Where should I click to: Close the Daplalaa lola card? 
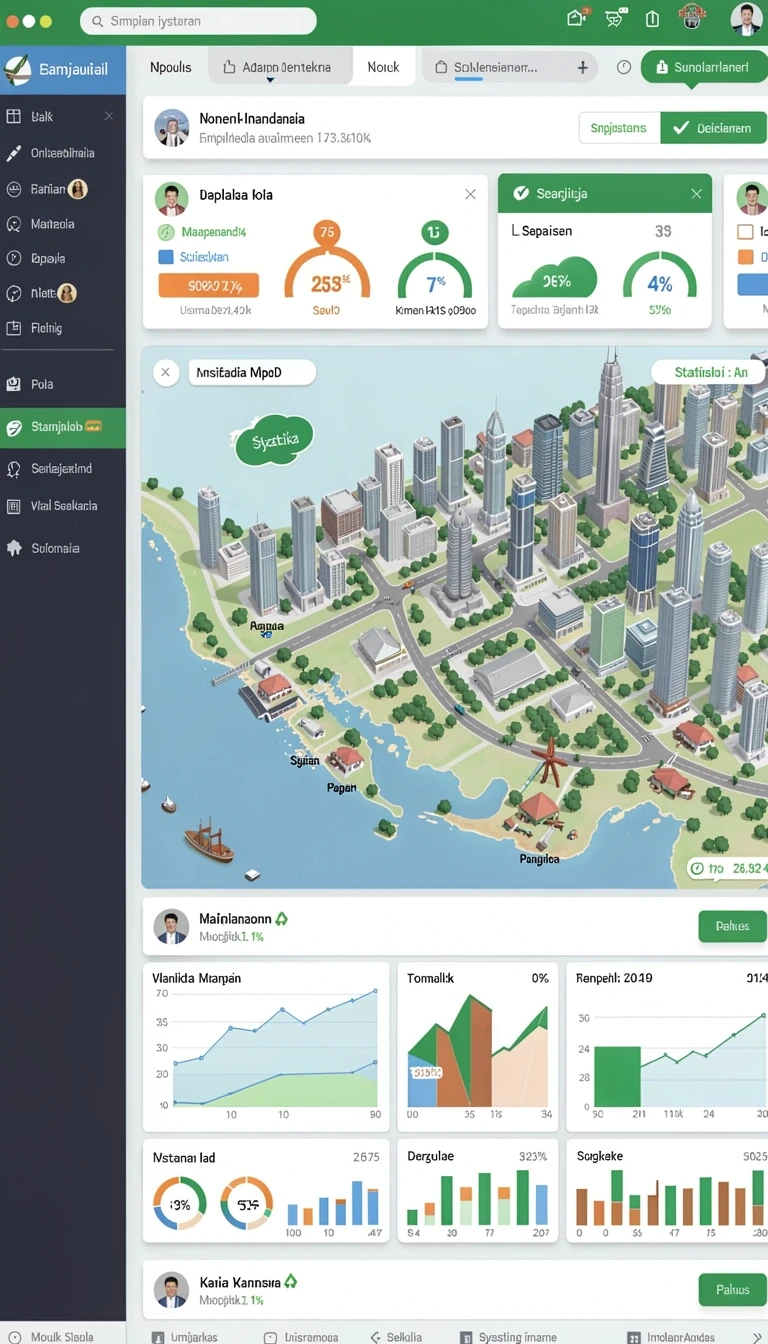(x=470, y=194)
